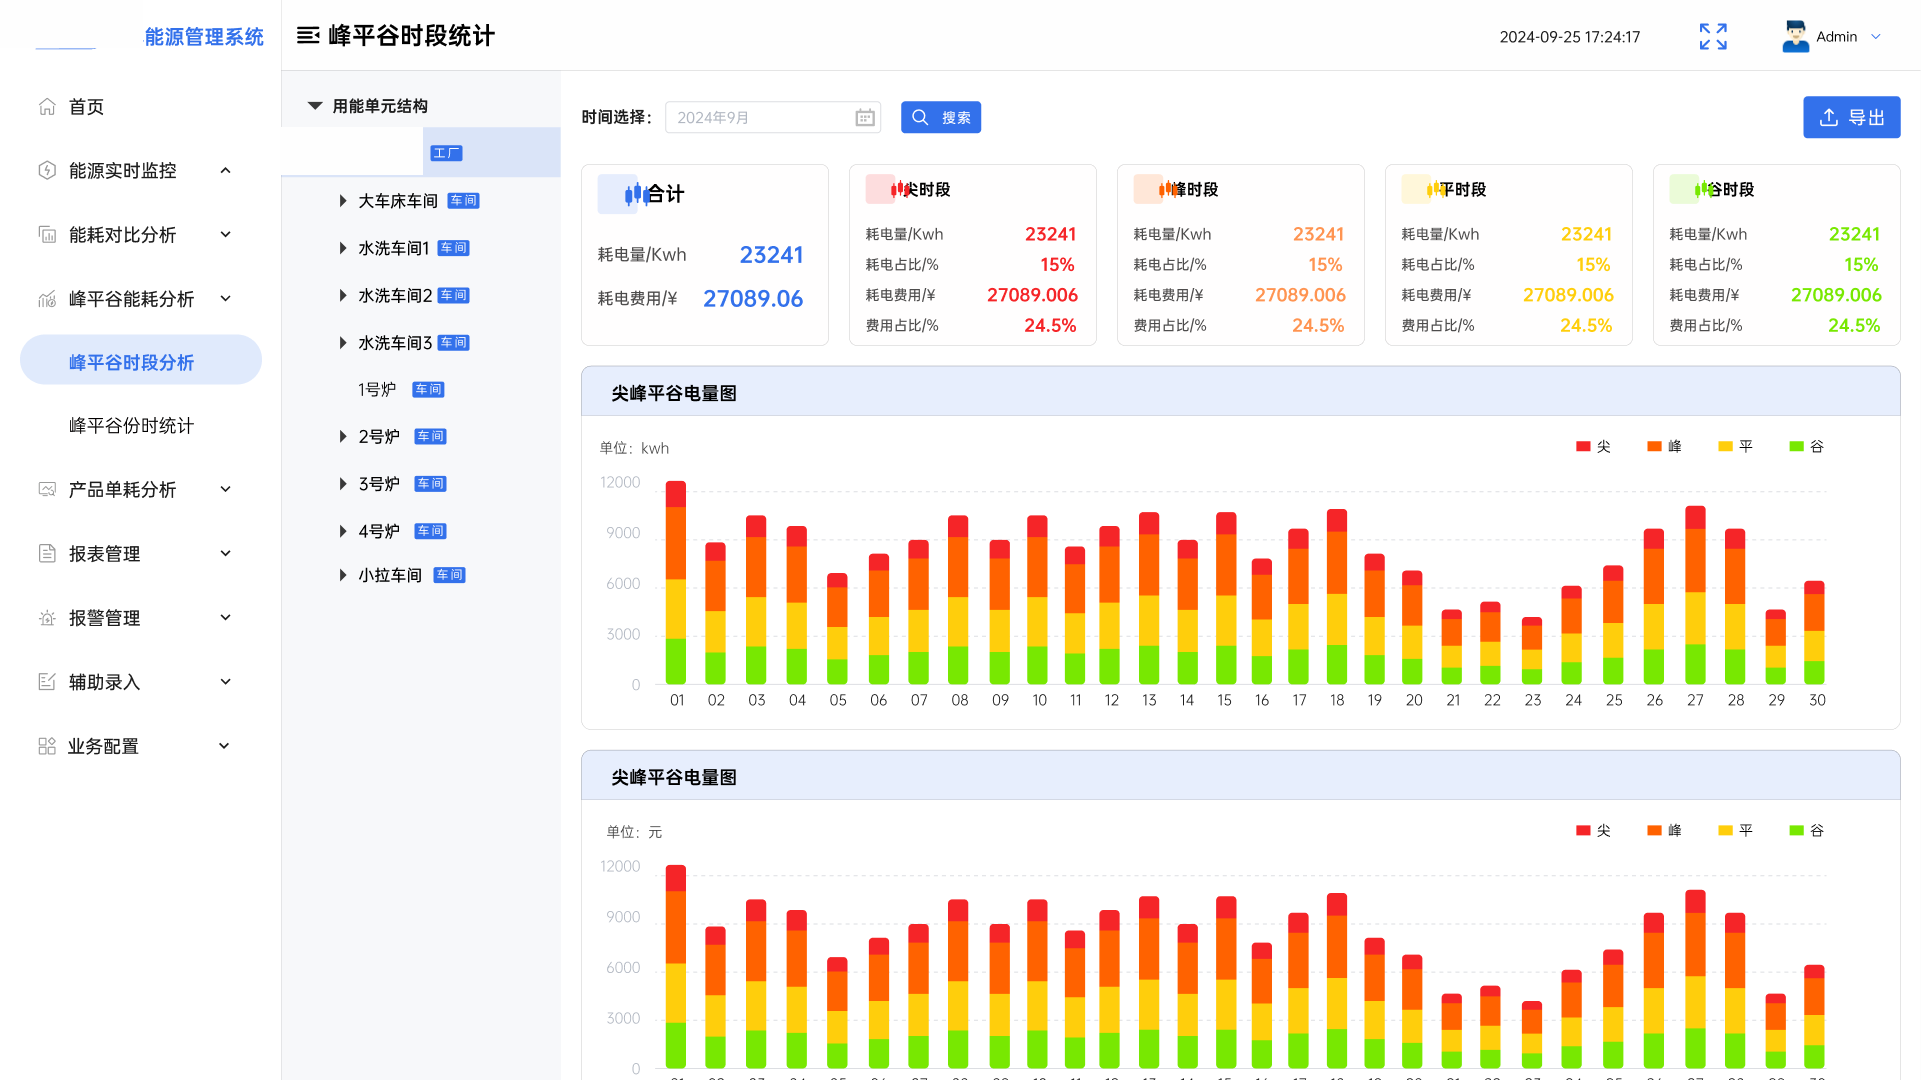Click the calendar icon in date field
This screenshot has width=1921, height=1080.
(865, 118)
